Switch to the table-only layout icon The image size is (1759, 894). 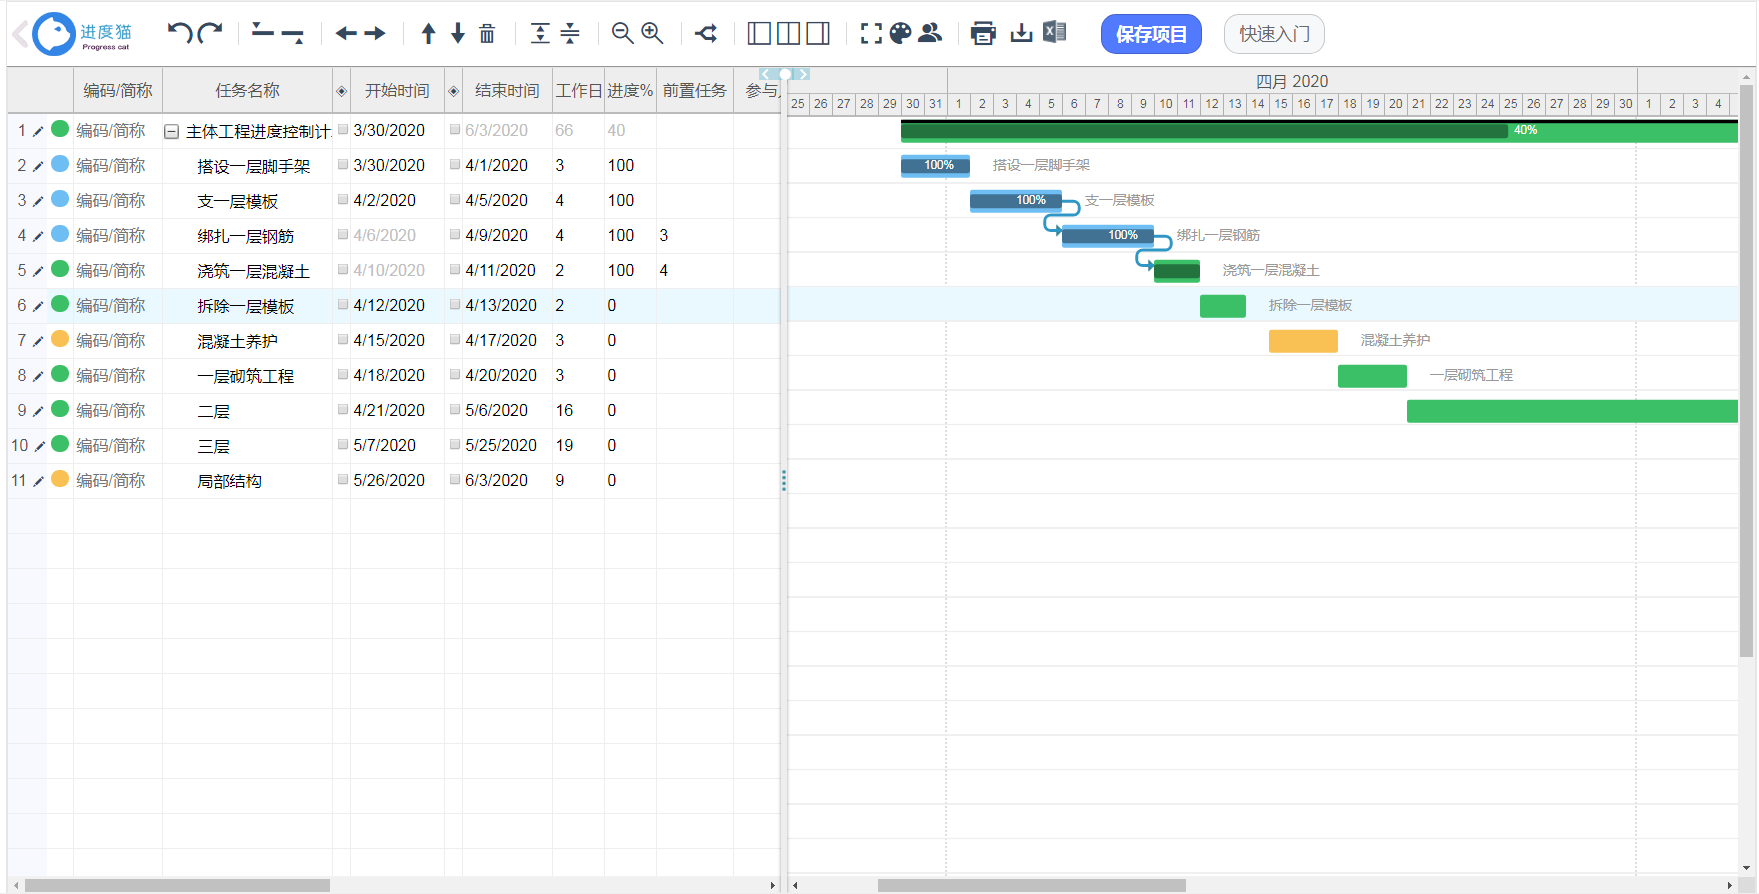(x=759, y=33)
